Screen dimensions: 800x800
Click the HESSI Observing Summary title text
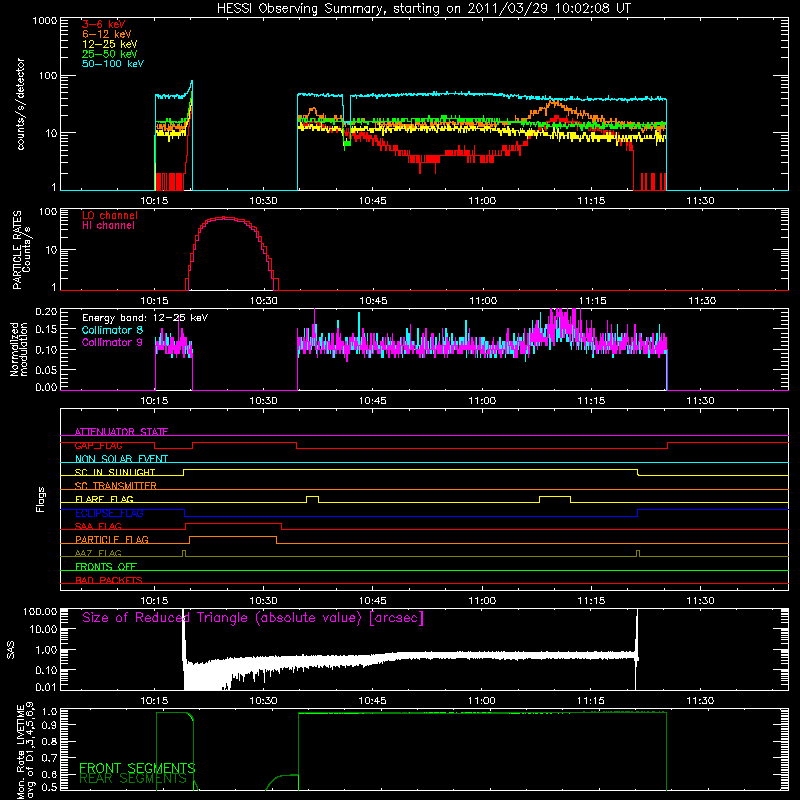423,9
